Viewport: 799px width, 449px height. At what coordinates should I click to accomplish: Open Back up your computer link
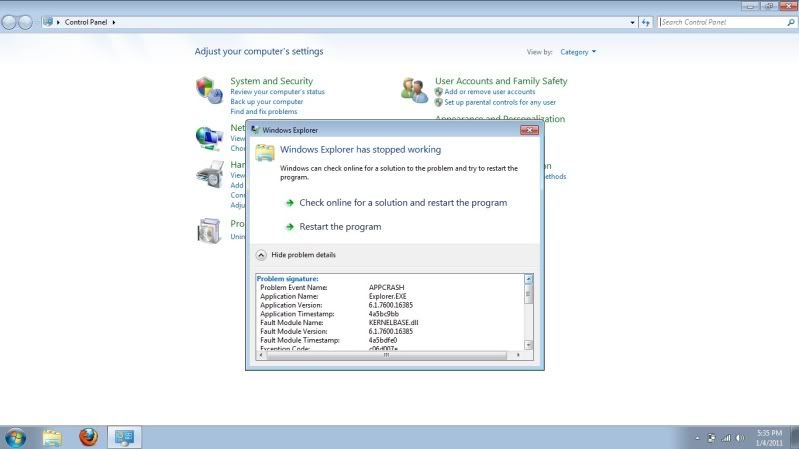(267, 102)
